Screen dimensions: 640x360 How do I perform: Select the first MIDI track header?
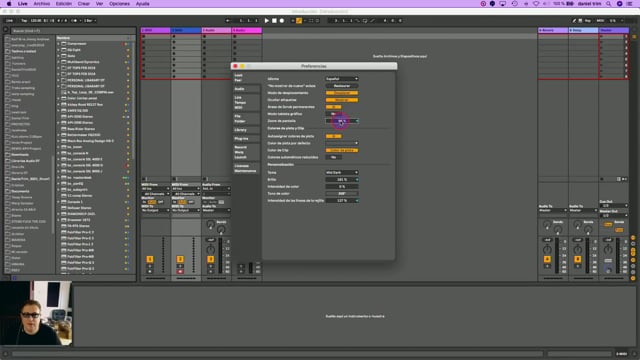(x=156, y=30)
